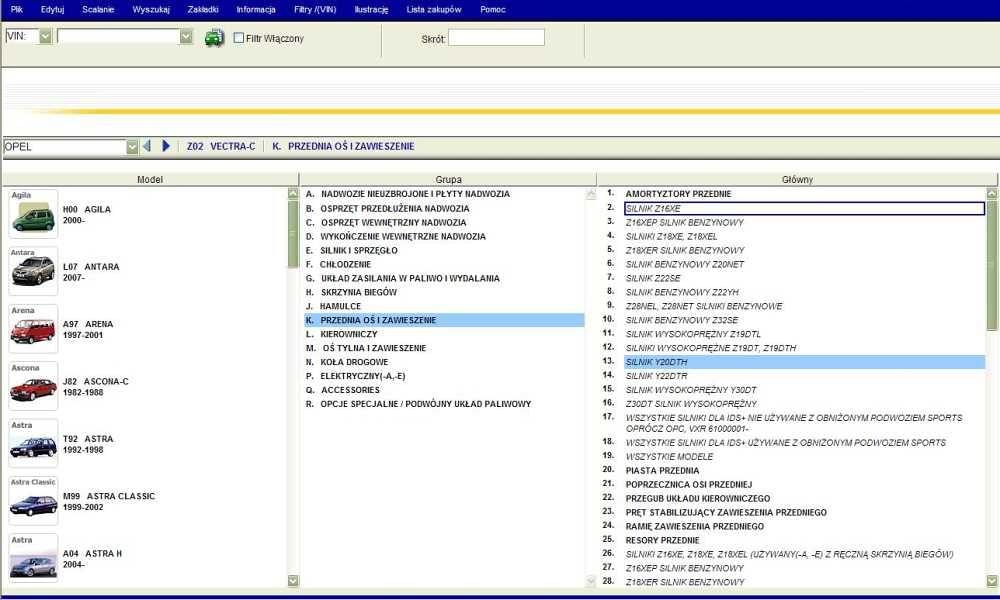Click into the VIN number input field
1000x600 pixels.
tap(119, 36)
